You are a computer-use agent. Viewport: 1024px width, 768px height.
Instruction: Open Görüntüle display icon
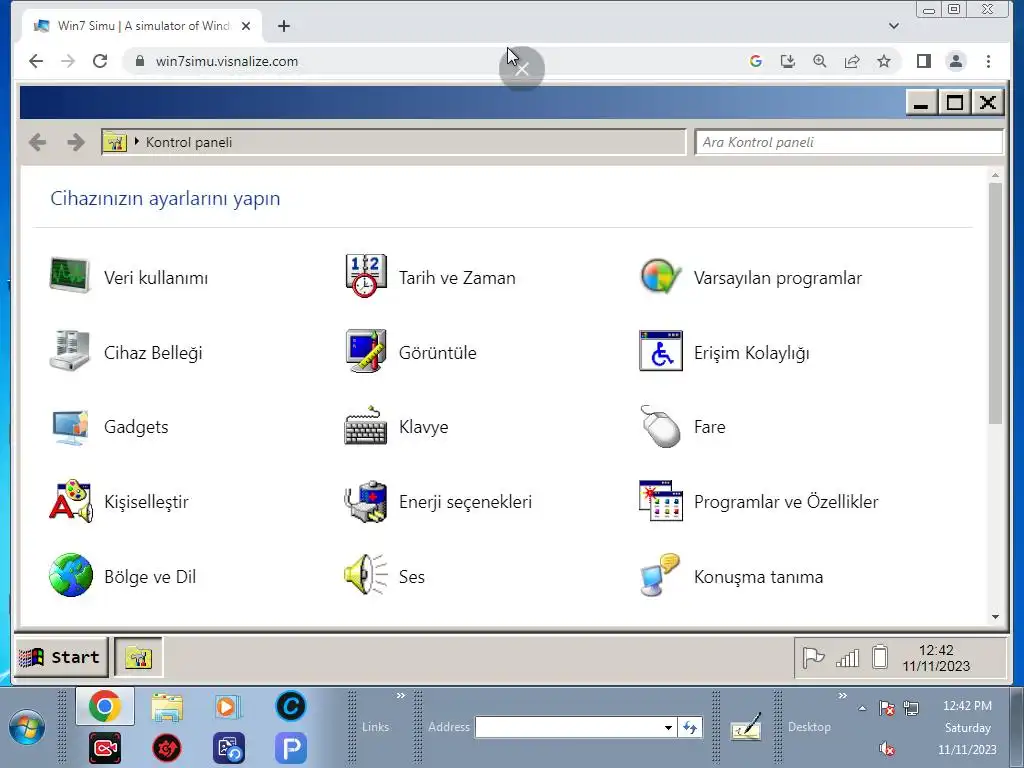(366, 351)
